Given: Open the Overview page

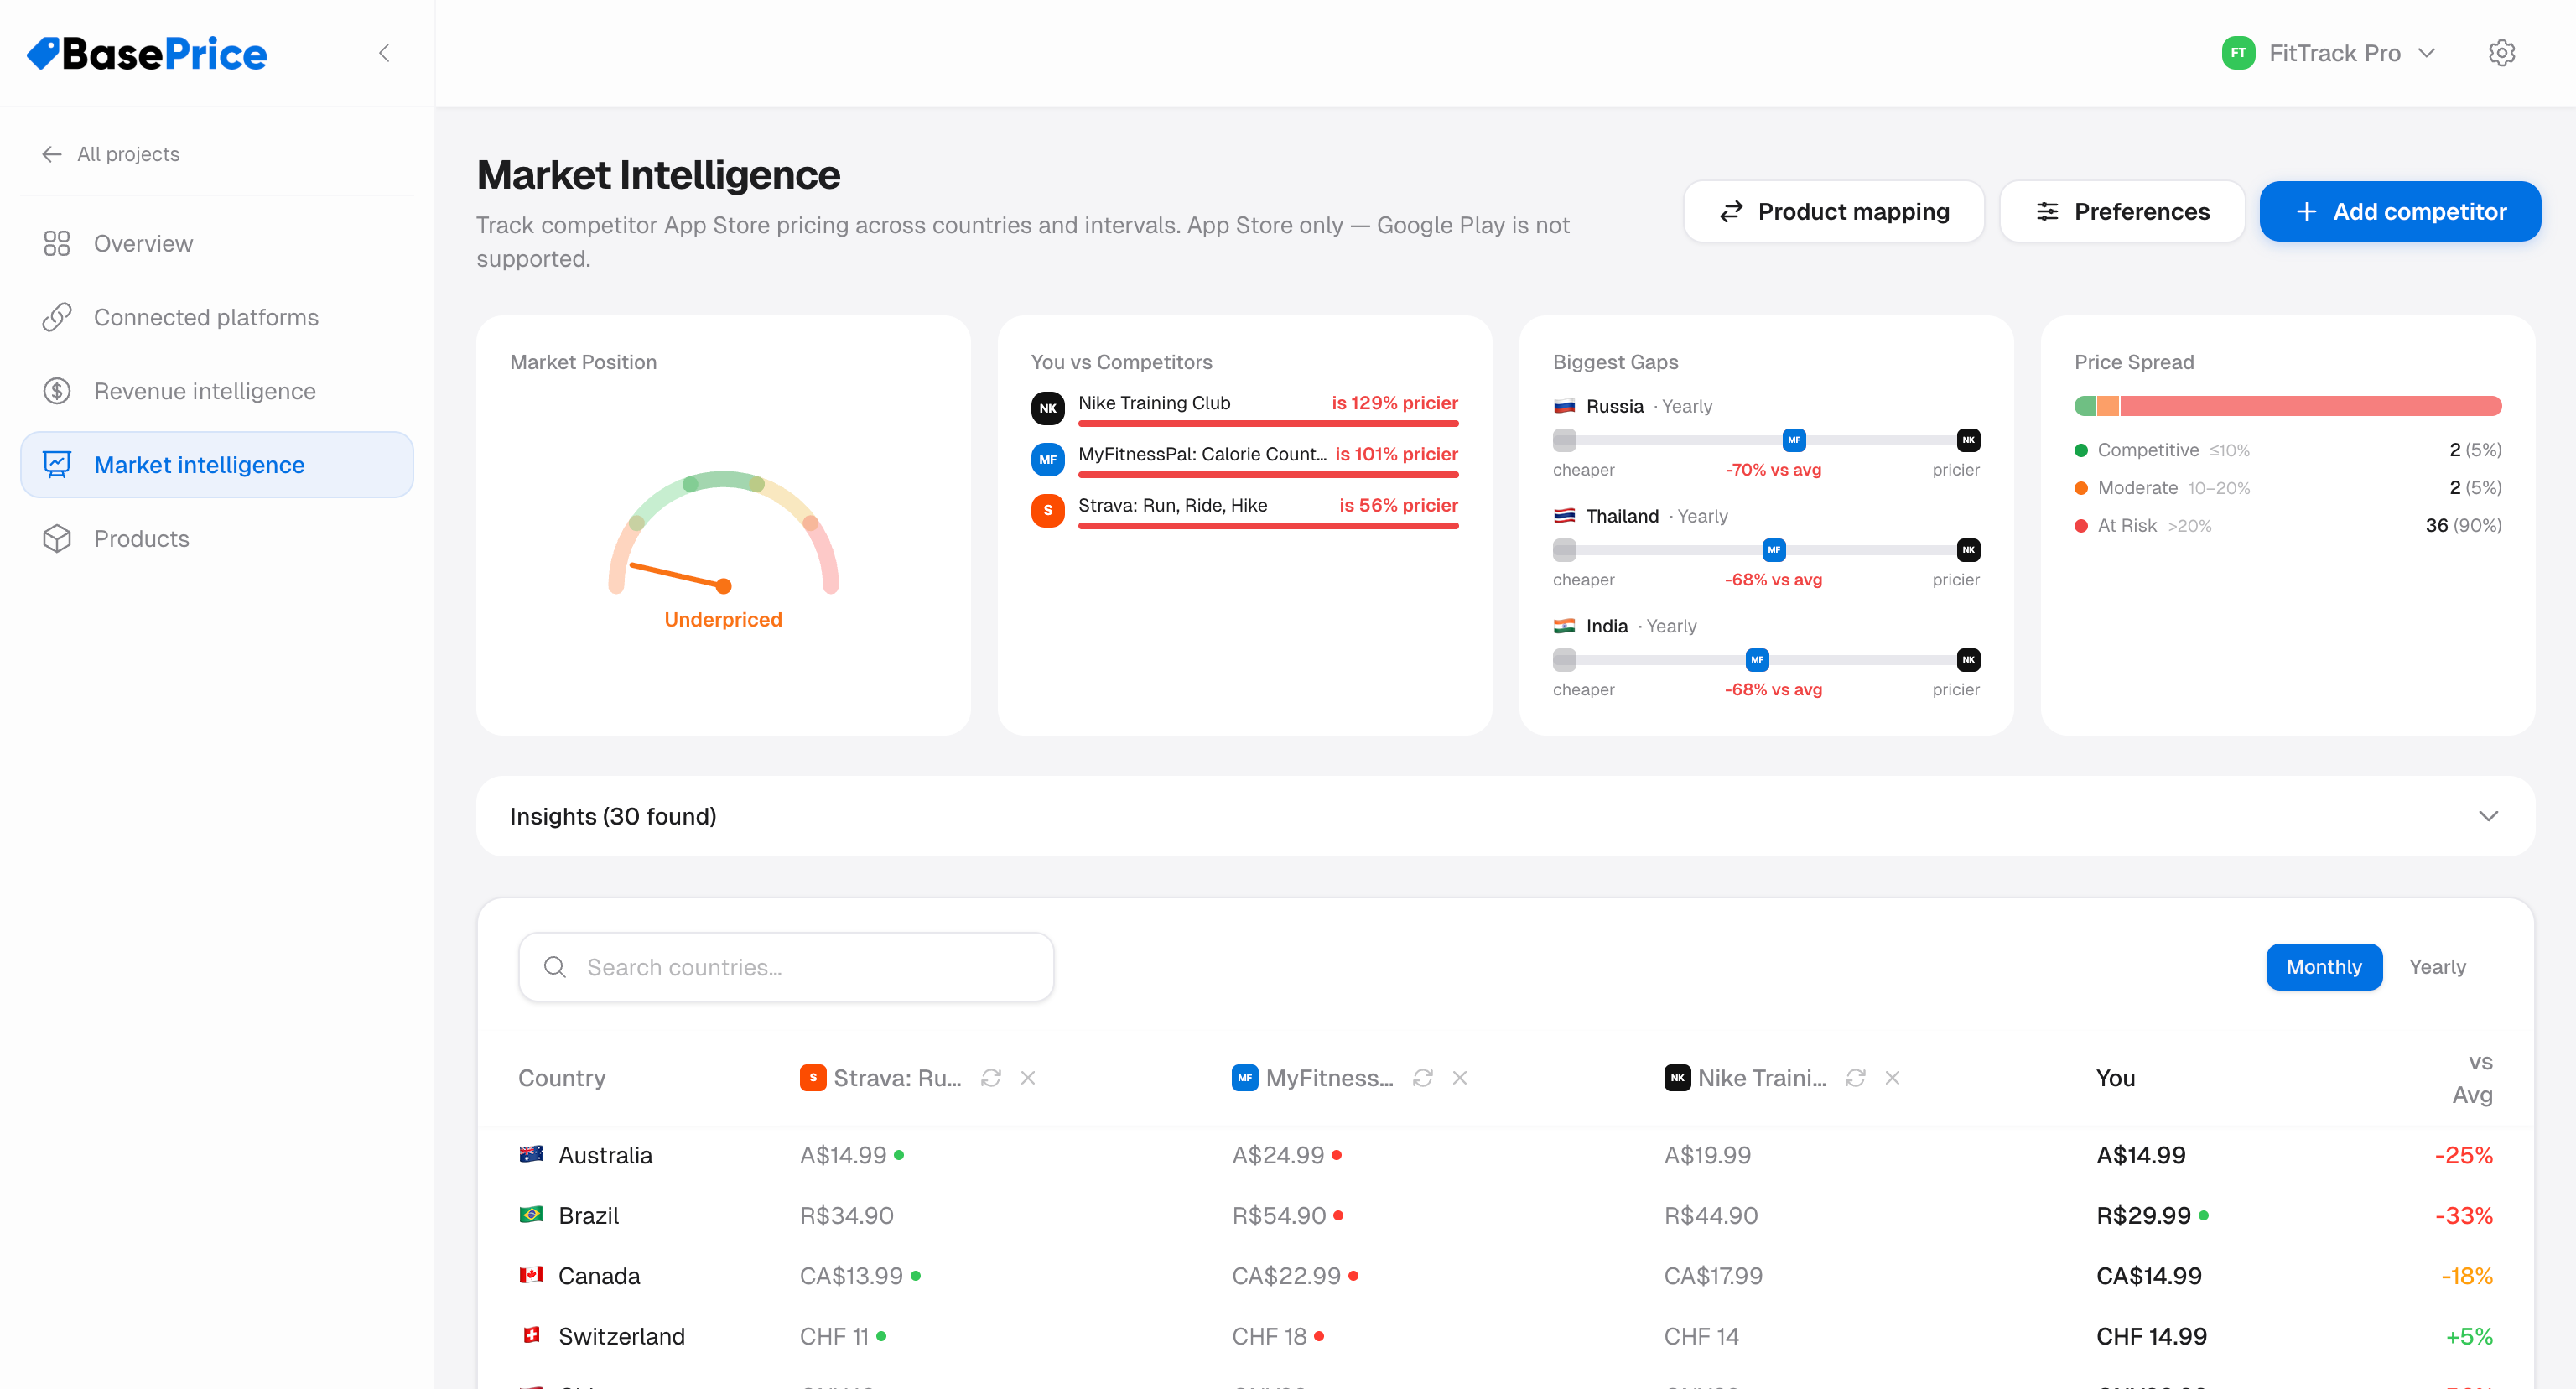Looking at the screenshot, I should tap(217, 243).
